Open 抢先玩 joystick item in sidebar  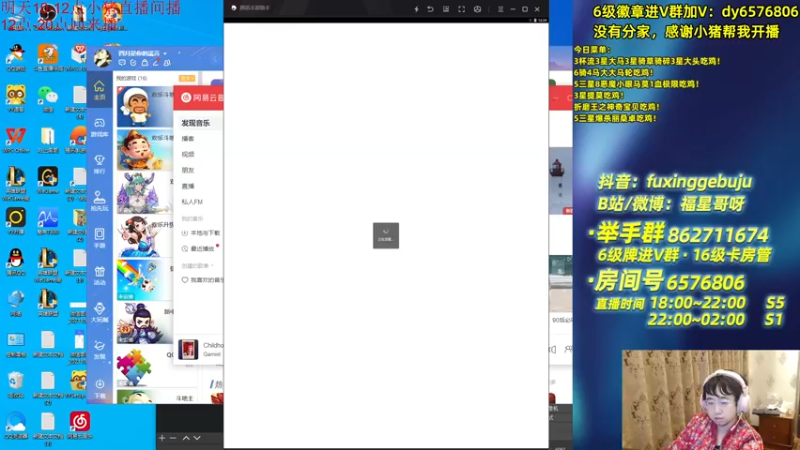click(99, 201)
